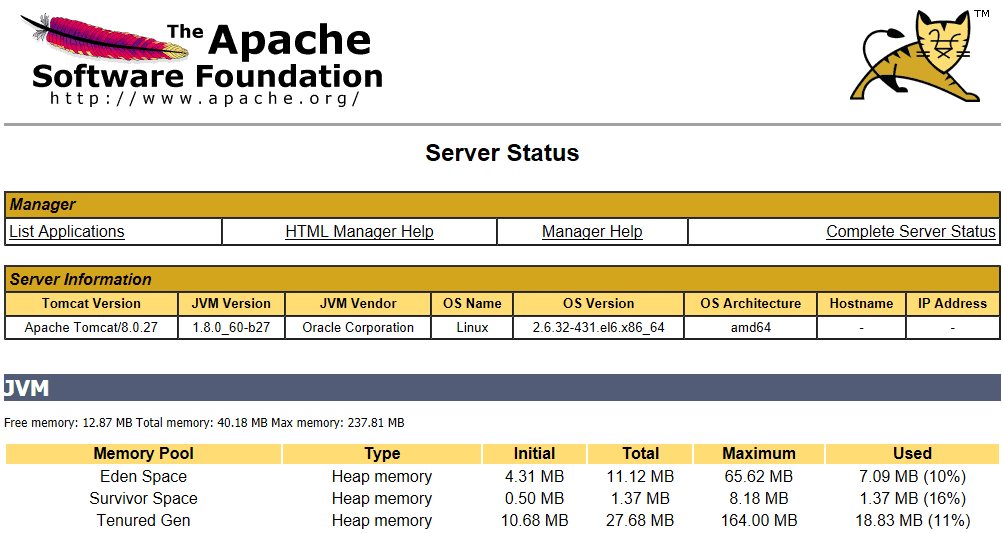Open the Complete Server Status link
Image resolution: width=1003 pixels, height=533 pixels.
(x=911, y=232)
